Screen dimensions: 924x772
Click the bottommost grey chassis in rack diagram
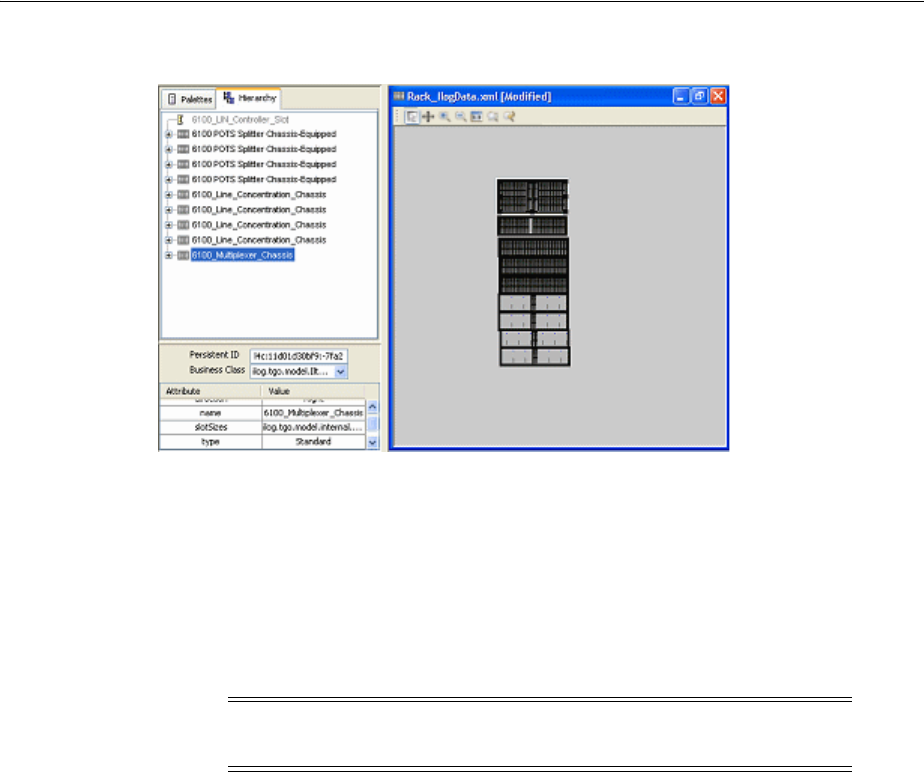pos(535,357)
